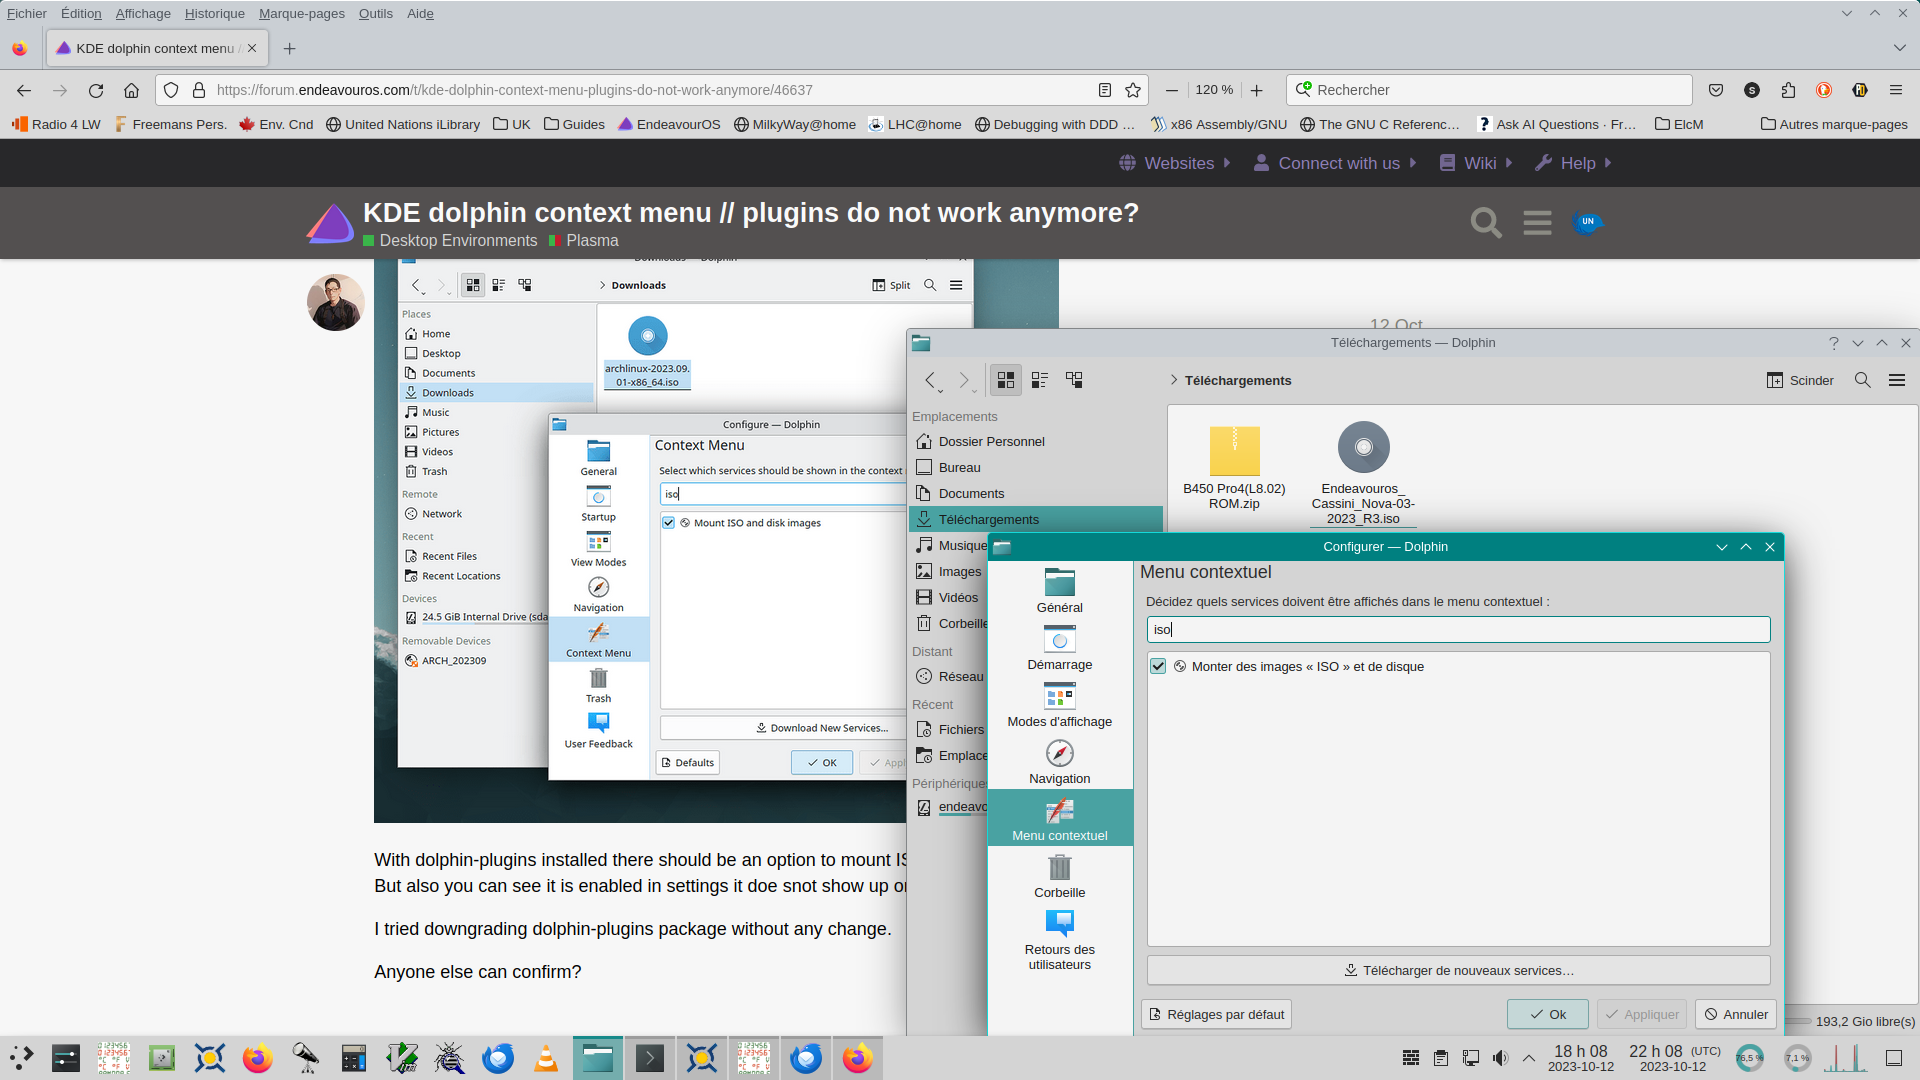1920x1080 pixels.
Task: Click volume icon in system tray
Action: [x=1500, y=1058]
